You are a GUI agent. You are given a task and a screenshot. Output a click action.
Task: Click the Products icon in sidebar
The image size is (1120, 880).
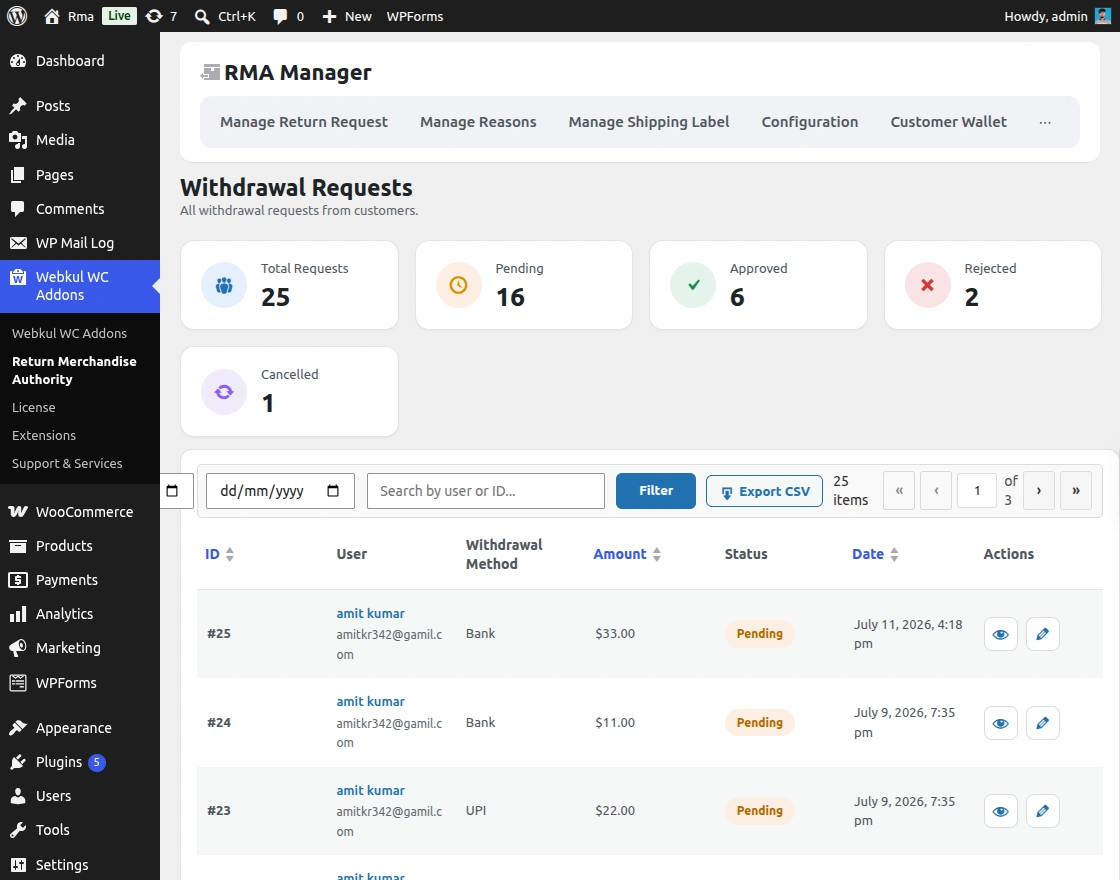pos(18,546)
